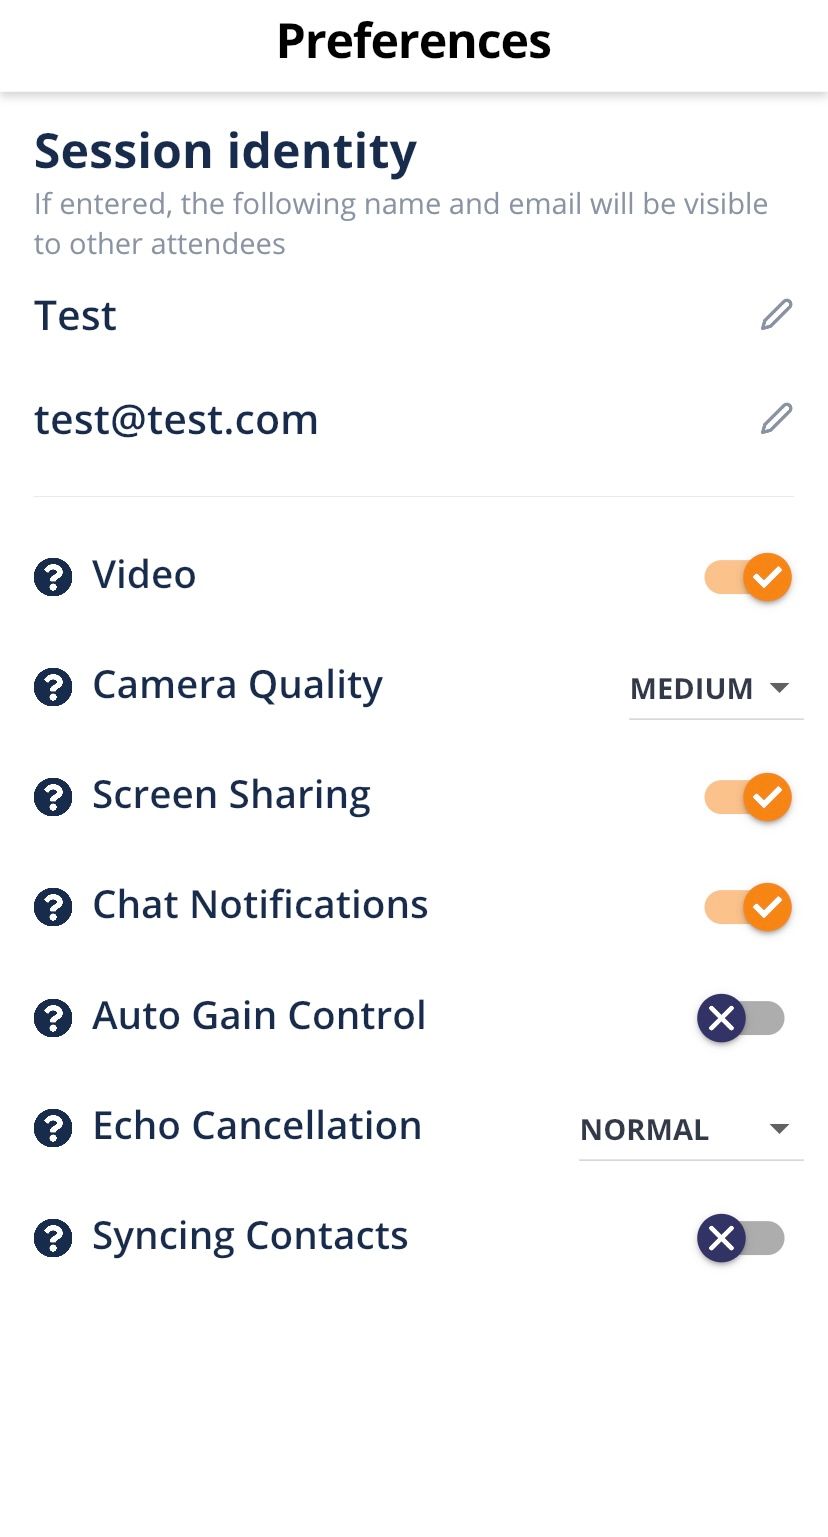Open Auto Gain Control help icon
The width and height of the screenshot is (828, 1537).
coord(53,1018)
